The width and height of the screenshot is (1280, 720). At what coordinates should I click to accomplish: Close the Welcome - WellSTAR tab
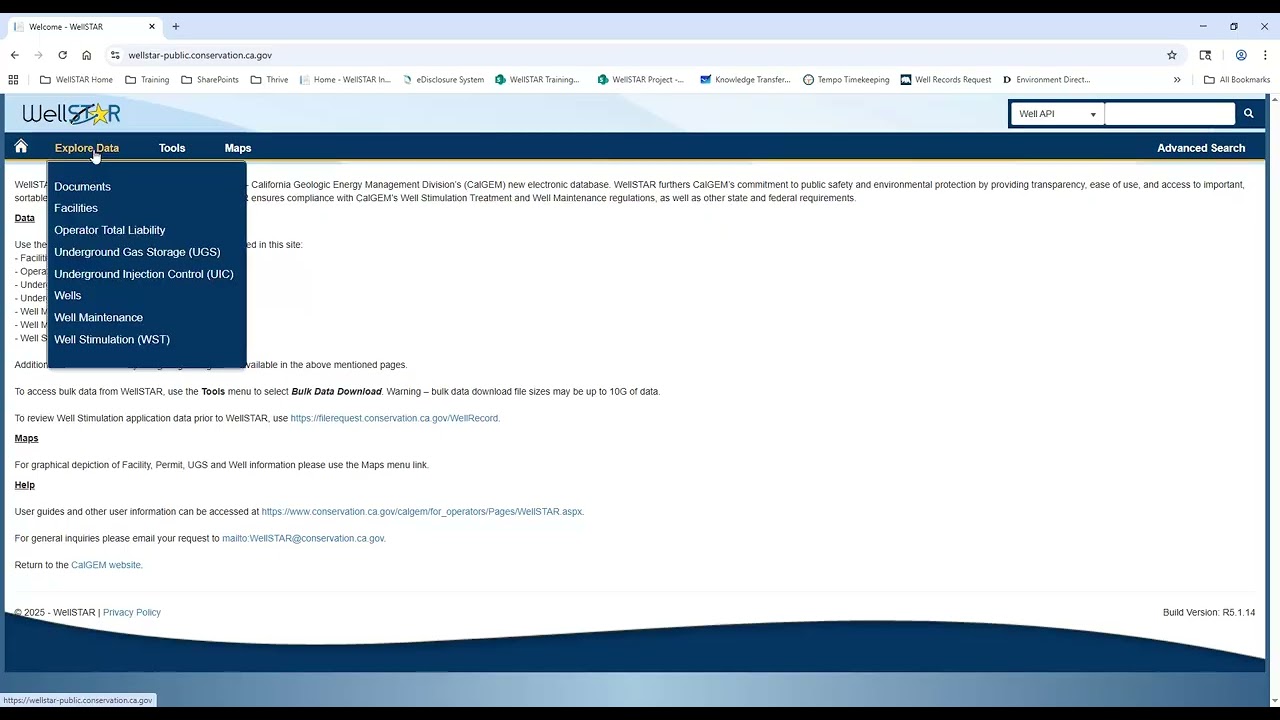[x=152, y=27]
